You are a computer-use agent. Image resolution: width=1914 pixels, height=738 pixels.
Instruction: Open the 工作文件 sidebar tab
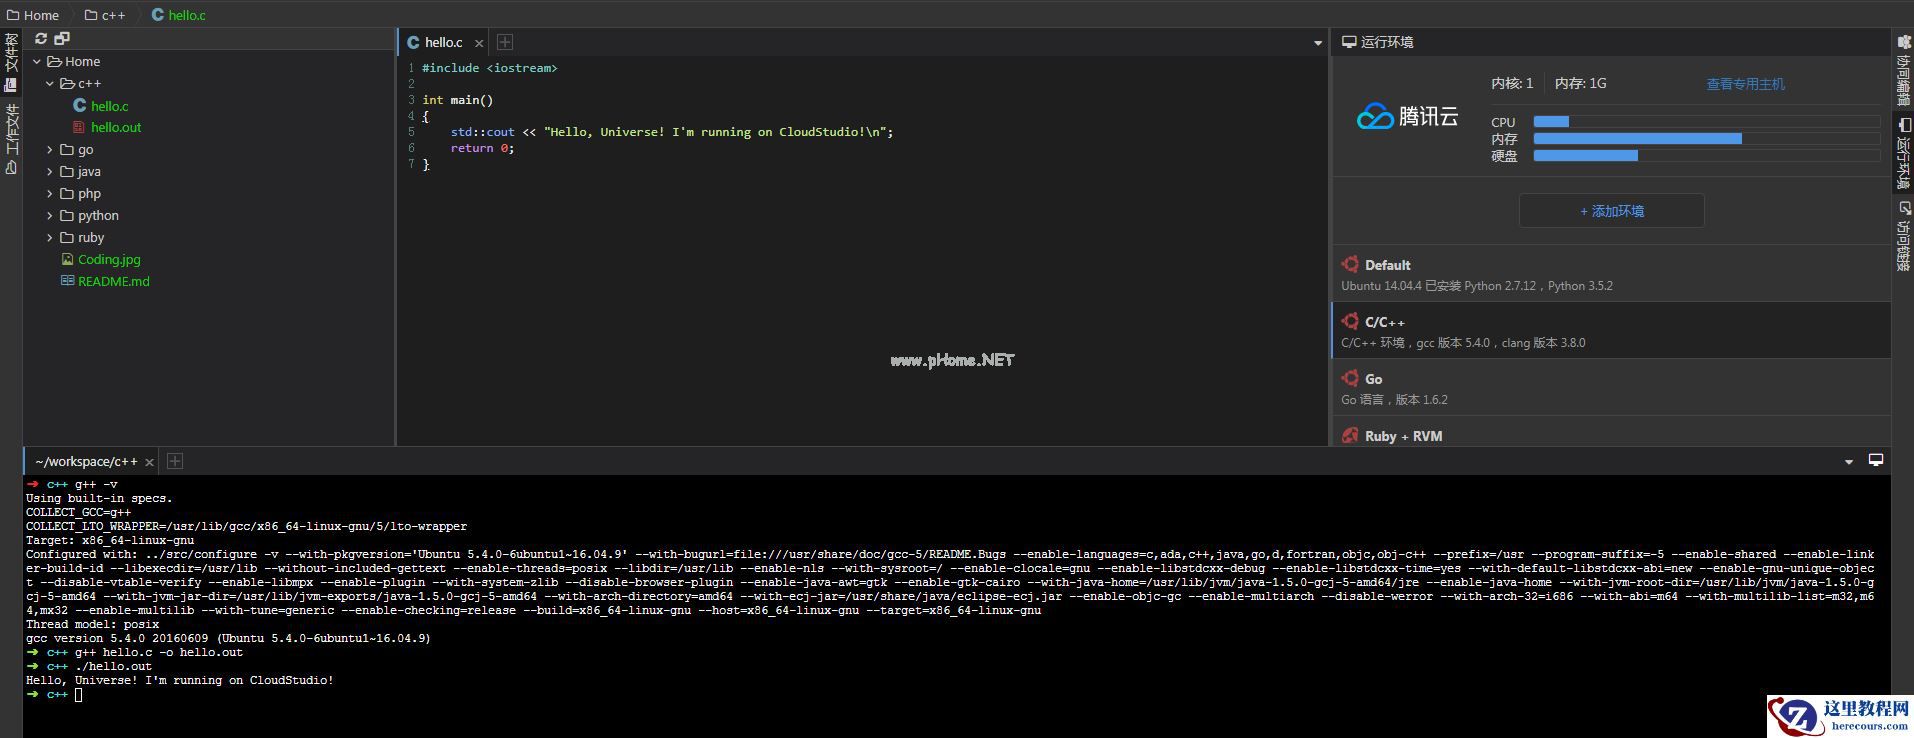click(11, 139)
